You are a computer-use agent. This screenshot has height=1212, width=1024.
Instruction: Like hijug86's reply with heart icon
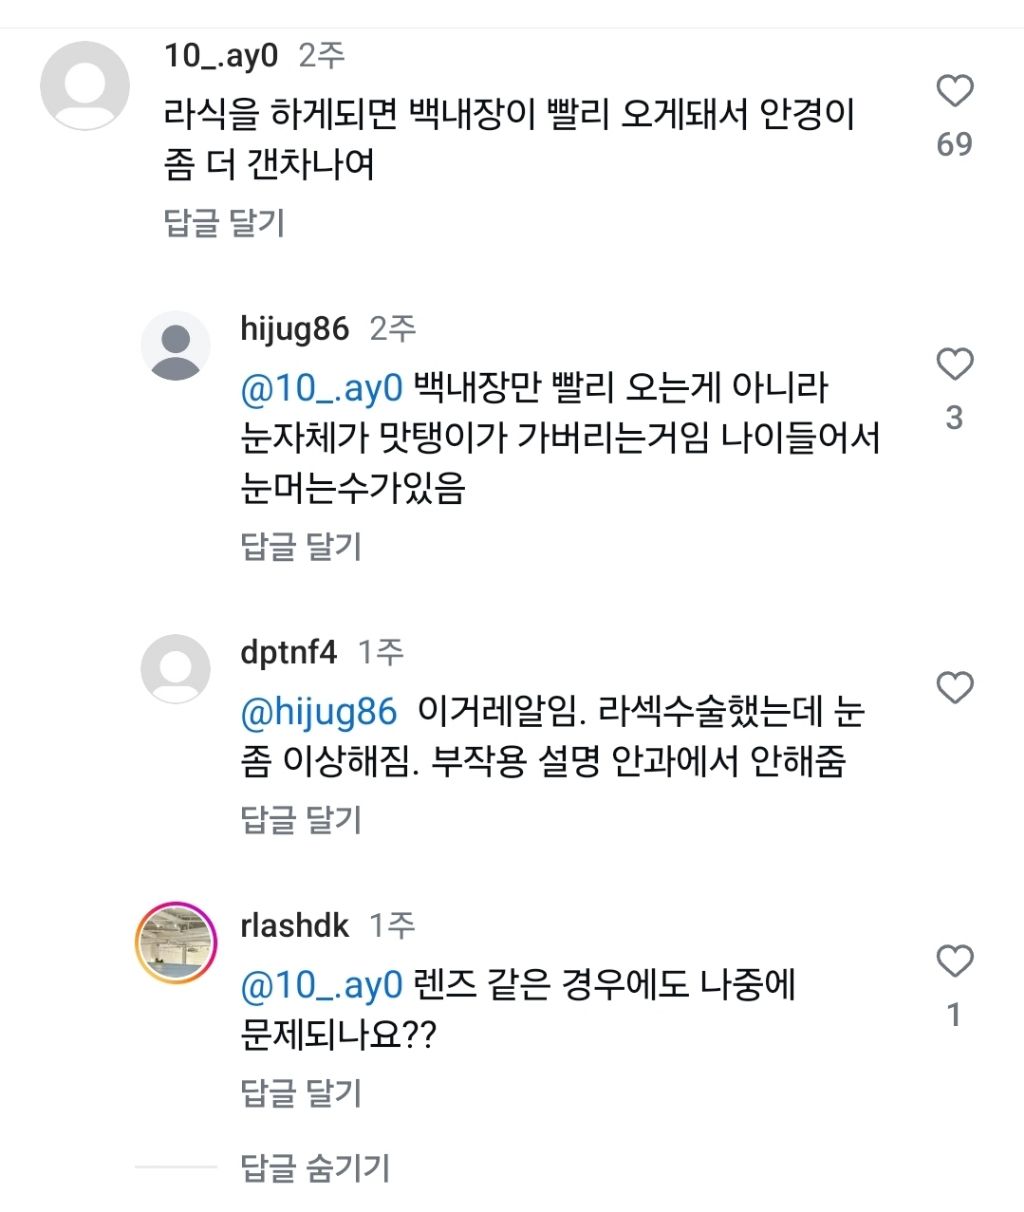pos(954,365)
